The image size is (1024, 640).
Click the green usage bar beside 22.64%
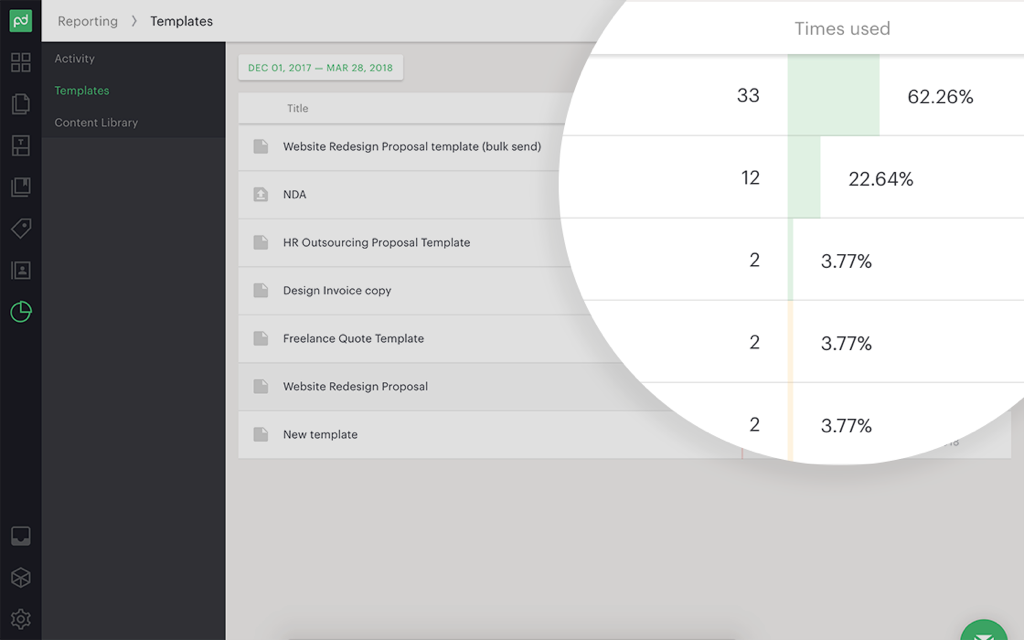[x=804, y=178]
